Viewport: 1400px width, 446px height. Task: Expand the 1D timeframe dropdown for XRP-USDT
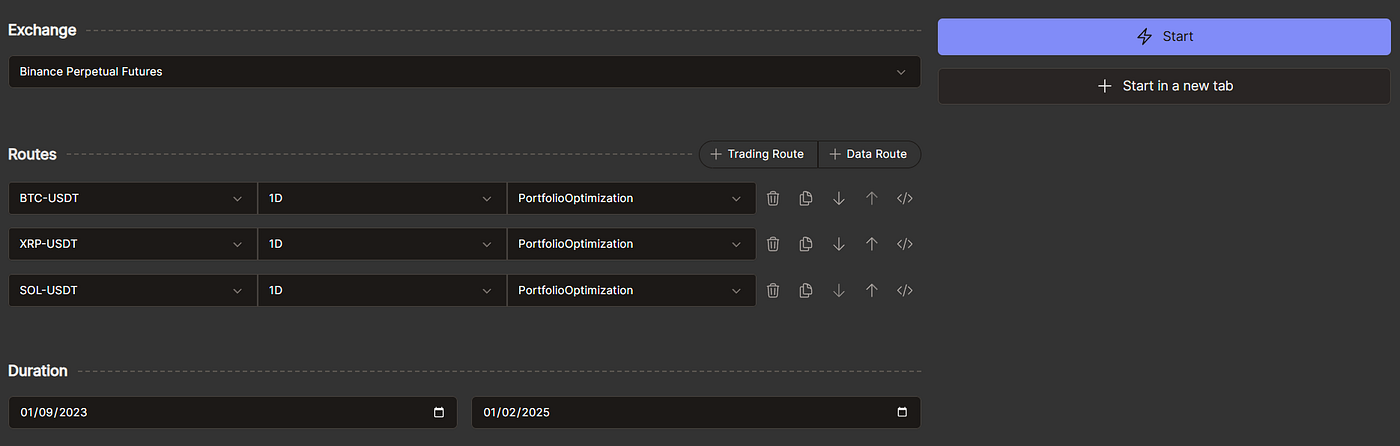click(x=382, y=244)
